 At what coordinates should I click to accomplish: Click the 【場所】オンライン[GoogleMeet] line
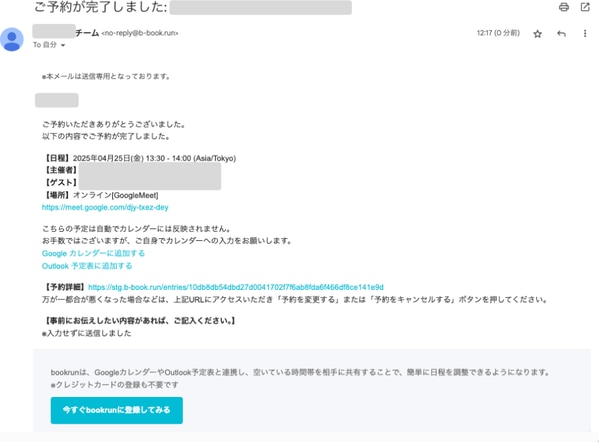click(100, 195)
